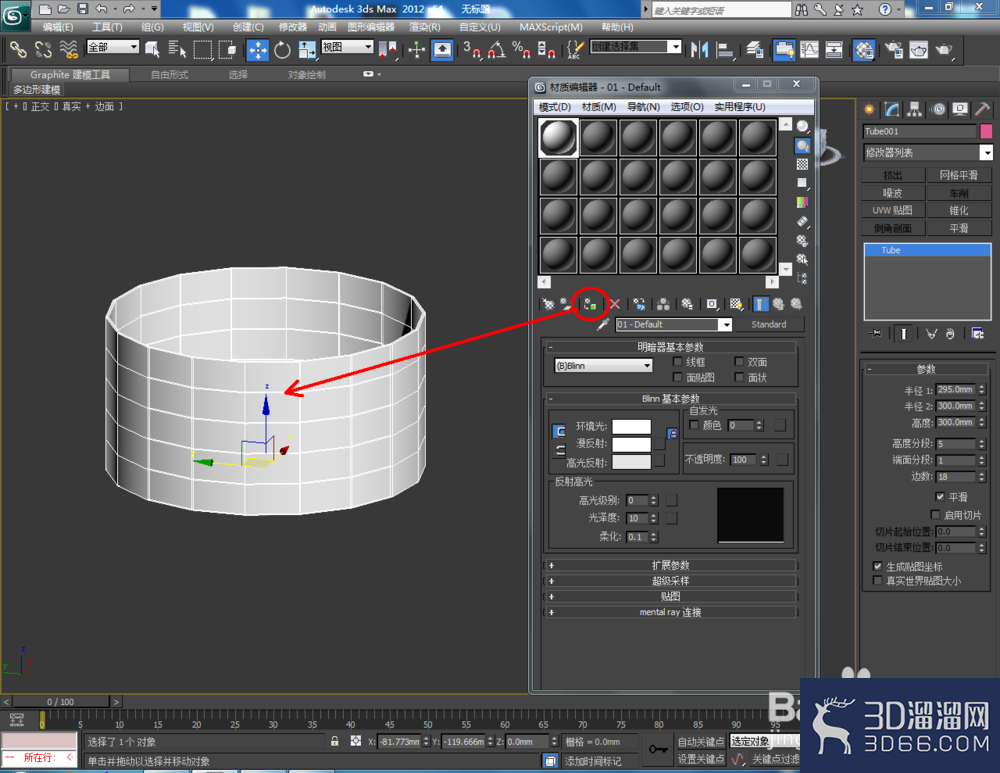The image size is (1000, 773).
Task: Click Select by Name icon
Action: pos(177,50)
